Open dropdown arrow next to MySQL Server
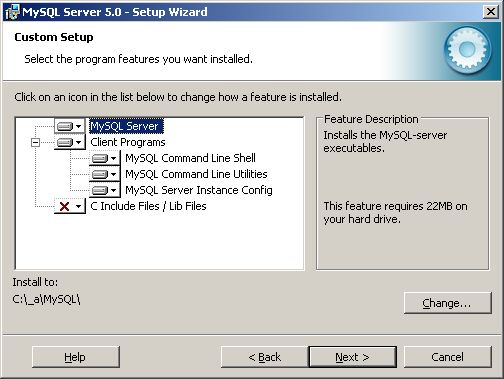 pos(78,127)
